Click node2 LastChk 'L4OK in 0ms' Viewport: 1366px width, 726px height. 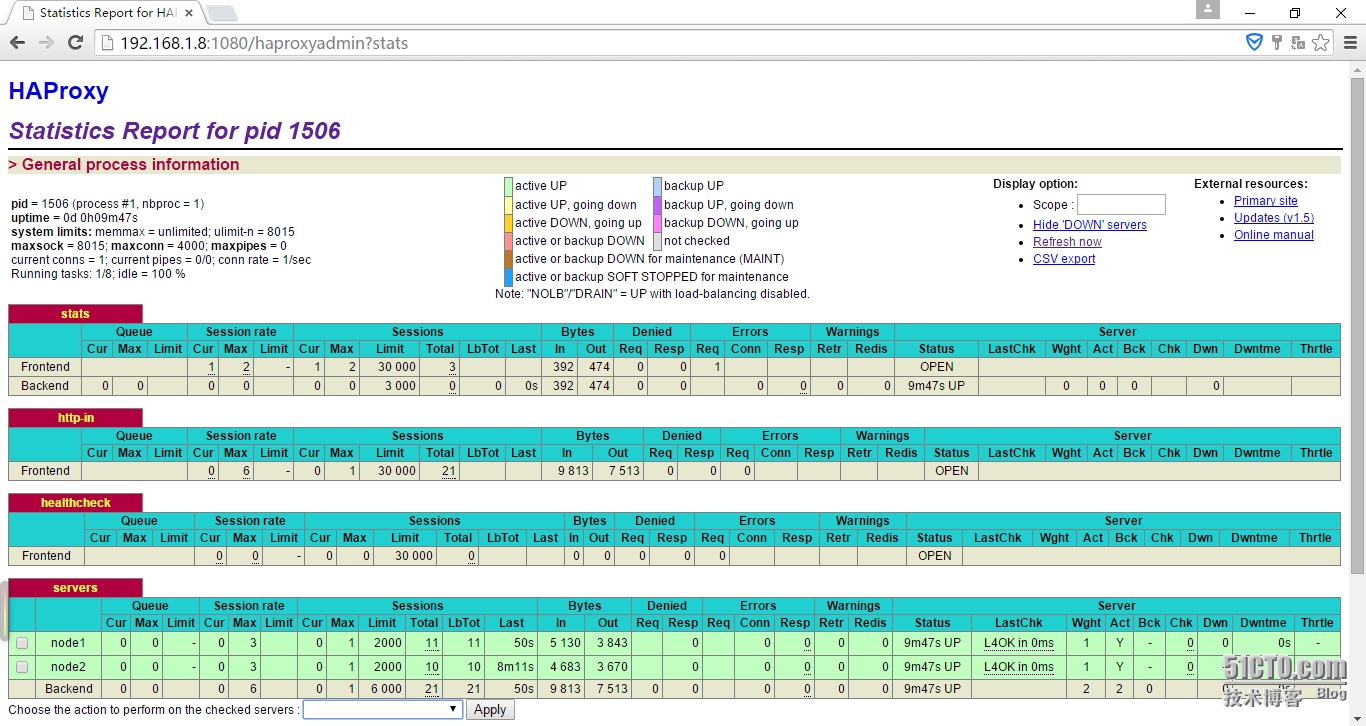pos(1018,667)
